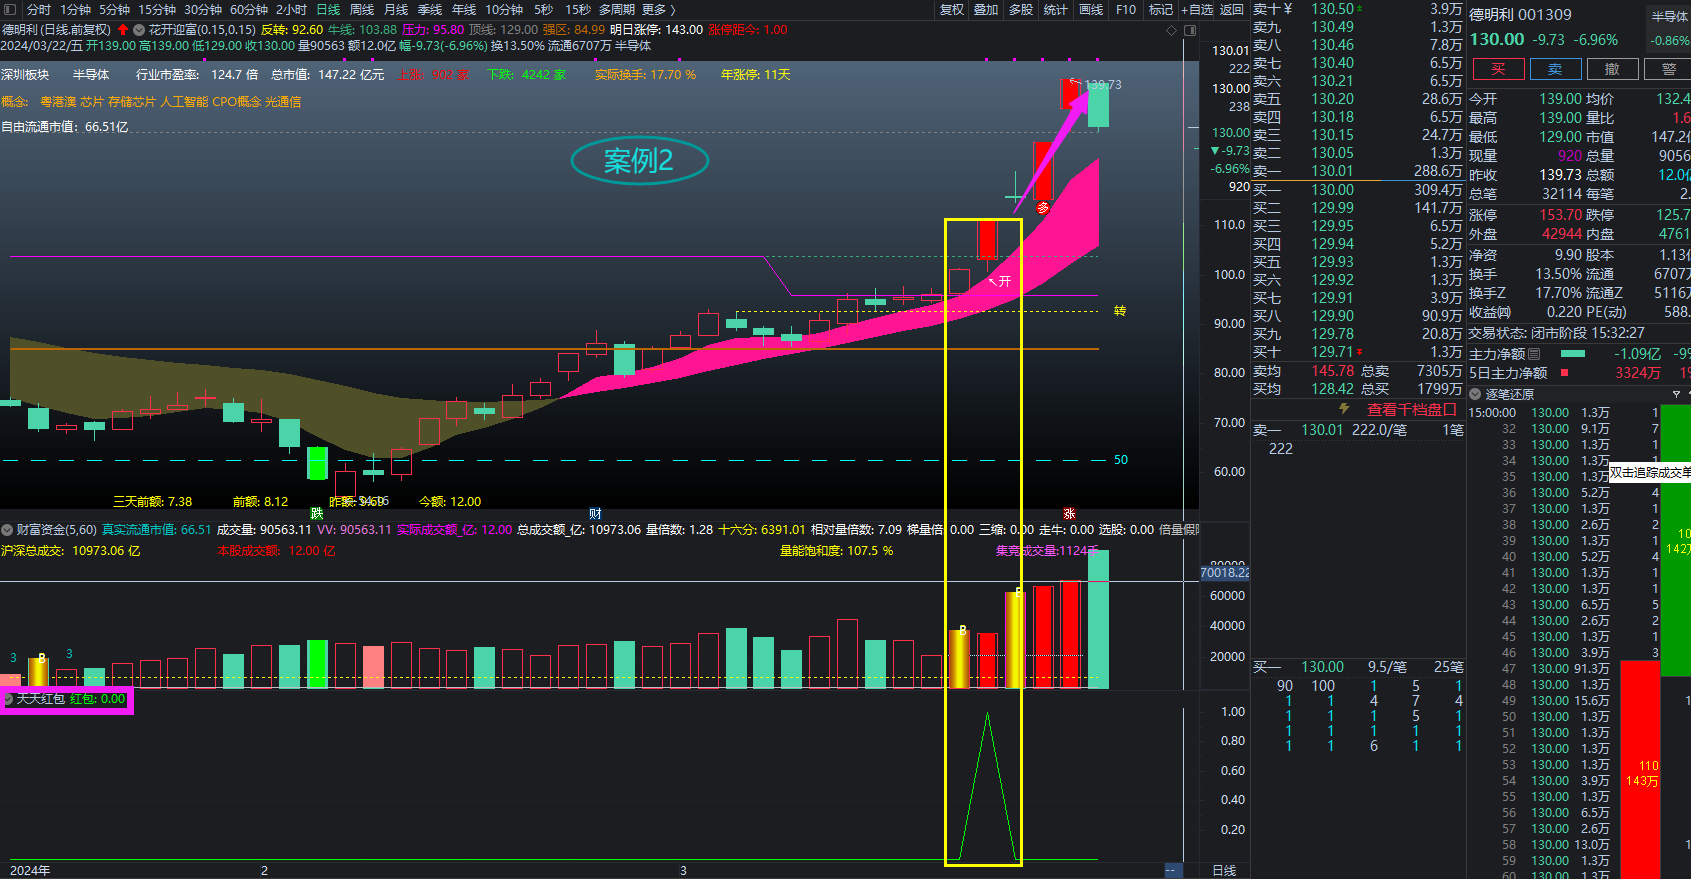Click the gear icon before 天天红包 indicator
This screenshot has width=1691, height=879.
(x=8, y=699)
